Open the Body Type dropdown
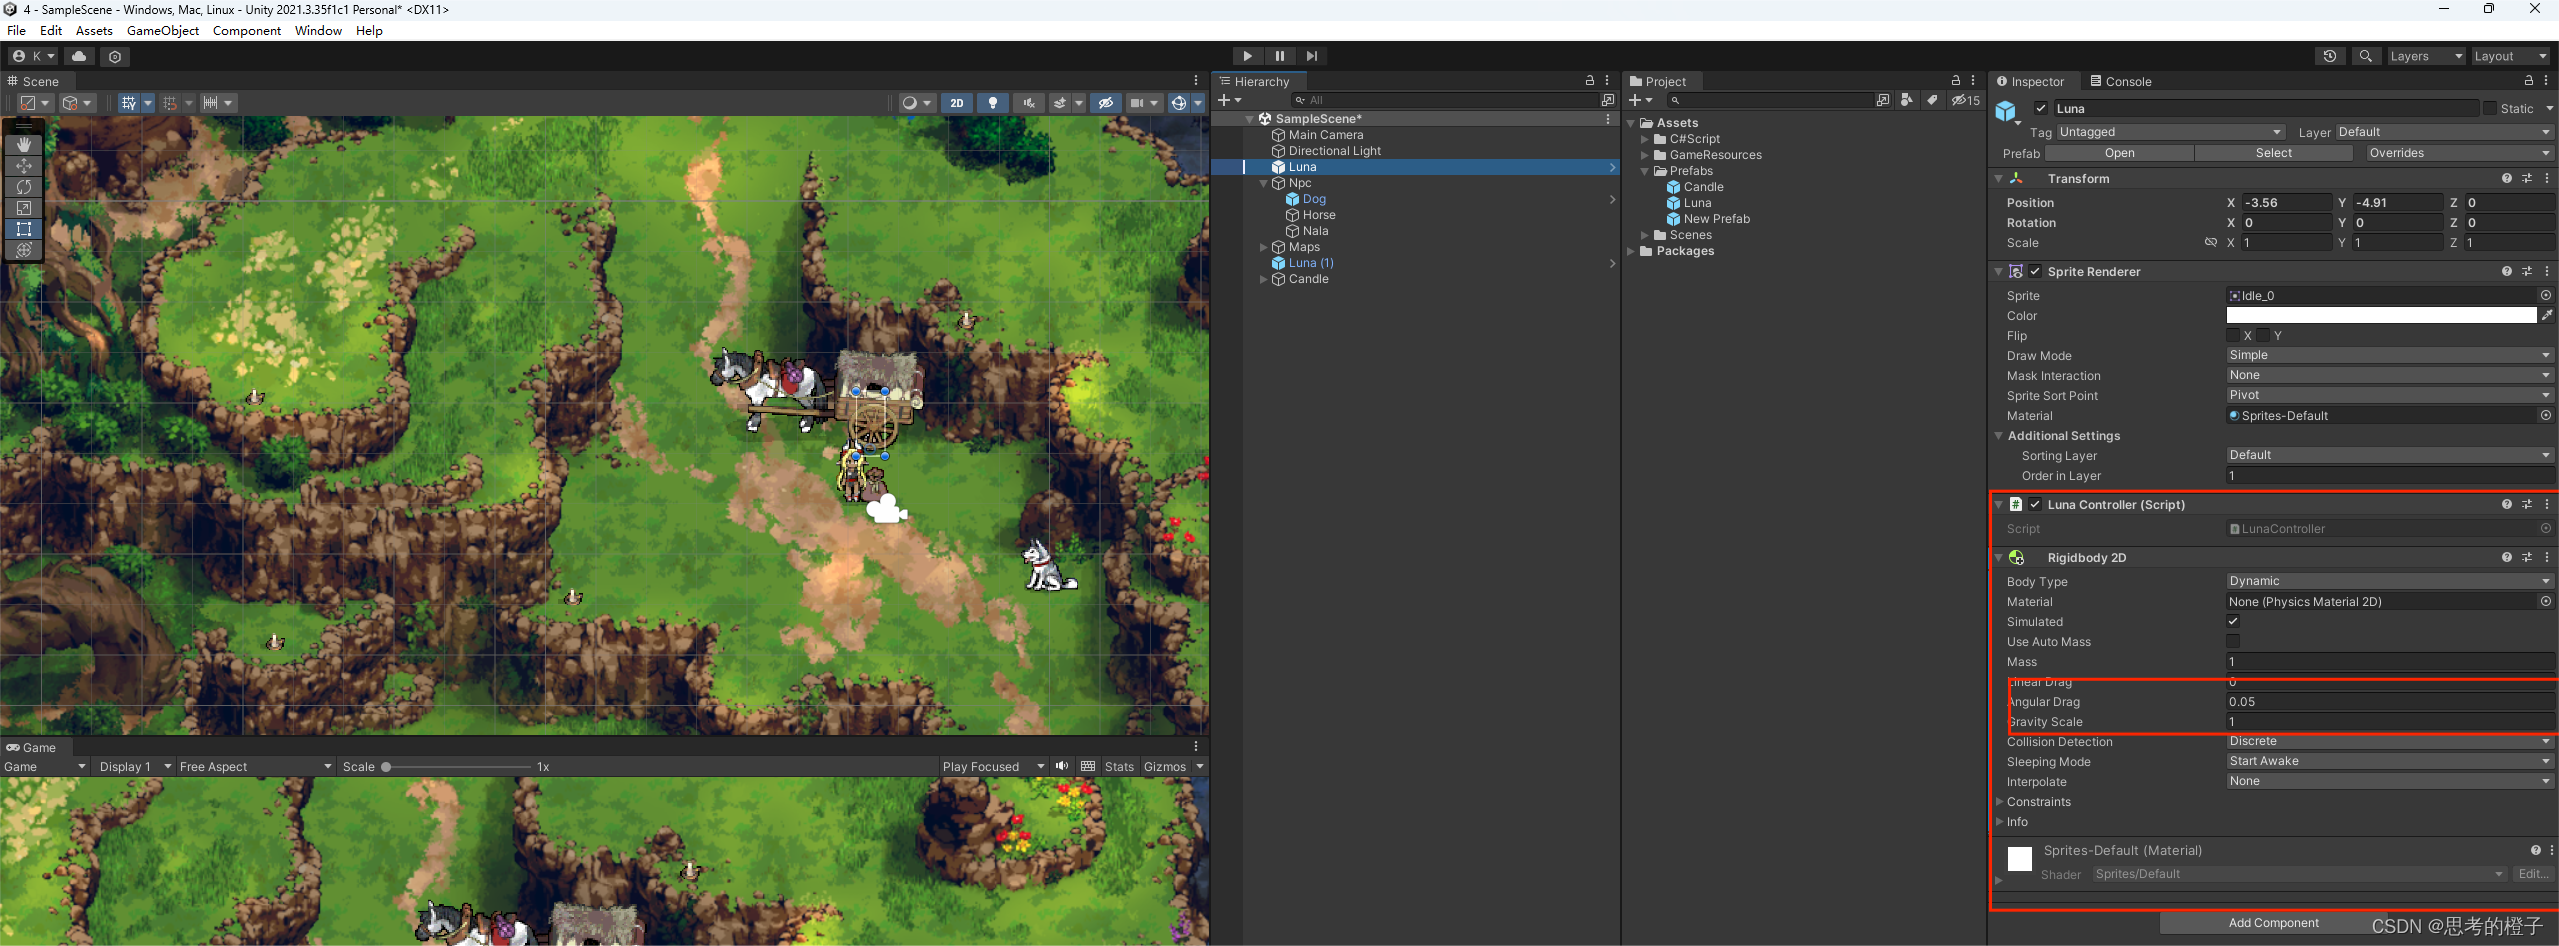Screen dimensions: 2559x946 (x=2390, y=581)
